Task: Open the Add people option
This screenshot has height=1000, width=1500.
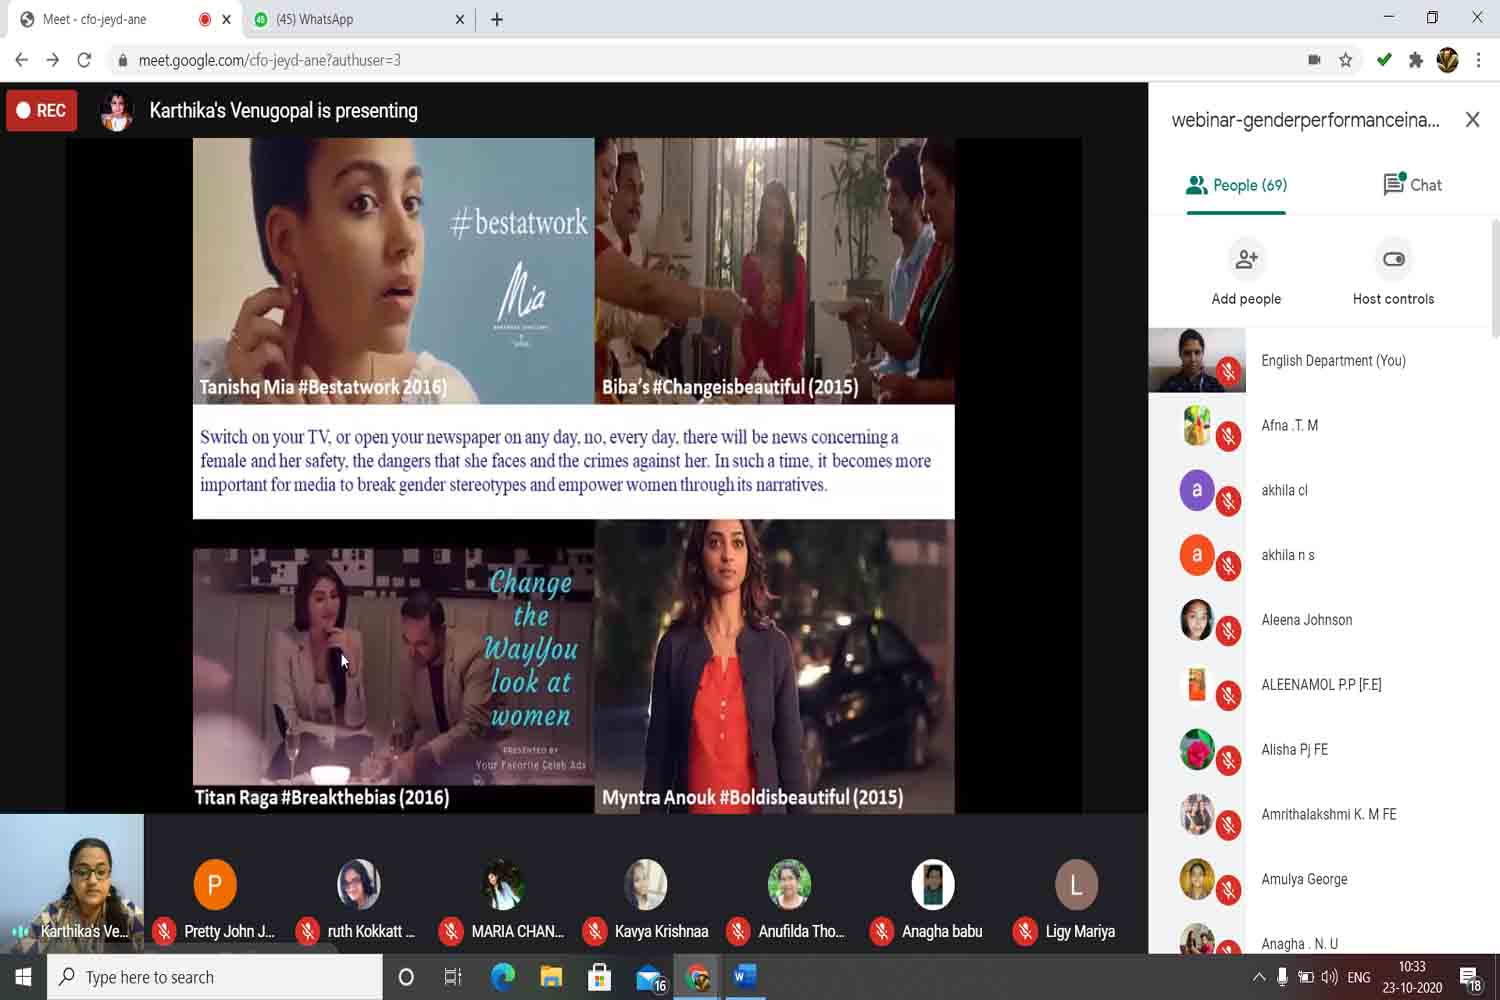Action: 1245,272
